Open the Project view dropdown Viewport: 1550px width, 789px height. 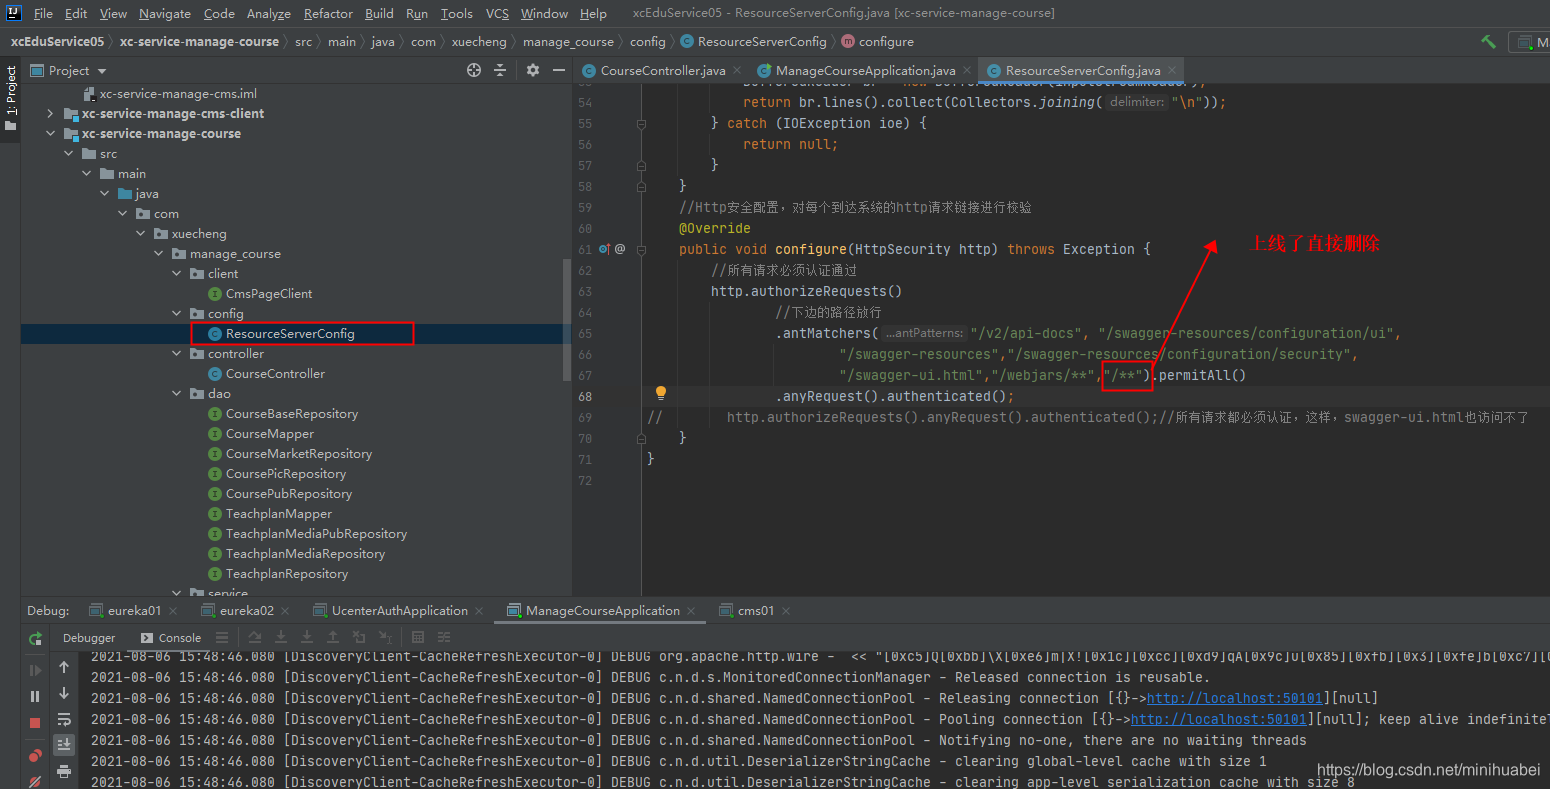[102, 71]
